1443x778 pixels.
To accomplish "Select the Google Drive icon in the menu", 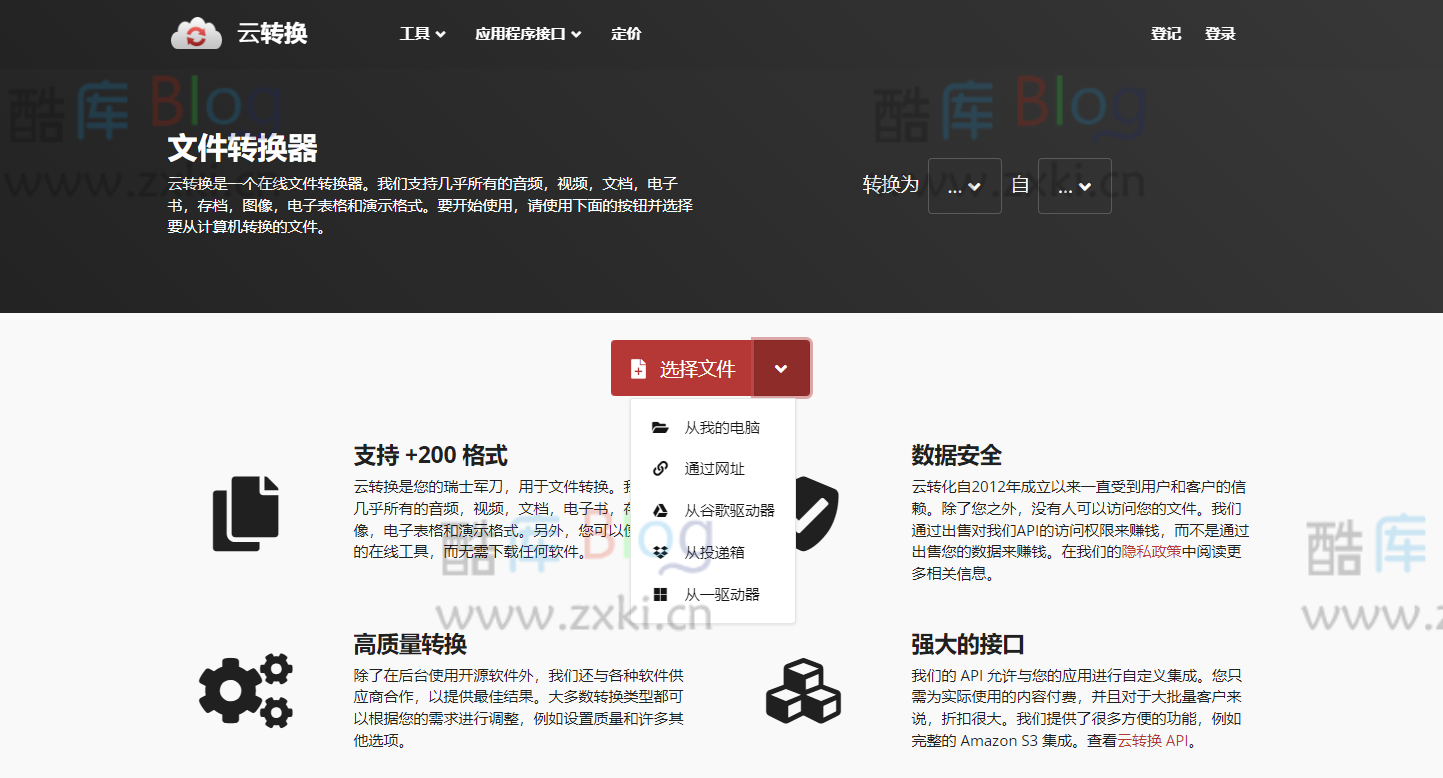I will (x=659, y=510).
